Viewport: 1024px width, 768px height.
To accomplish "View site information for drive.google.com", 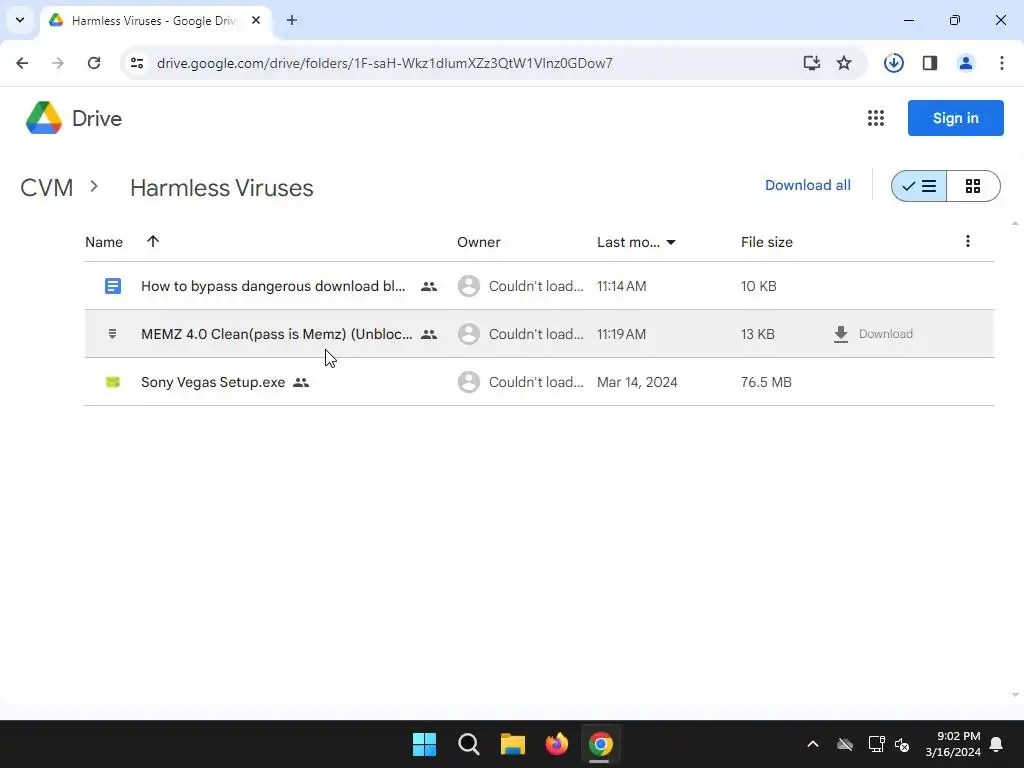I will [137, 63].
